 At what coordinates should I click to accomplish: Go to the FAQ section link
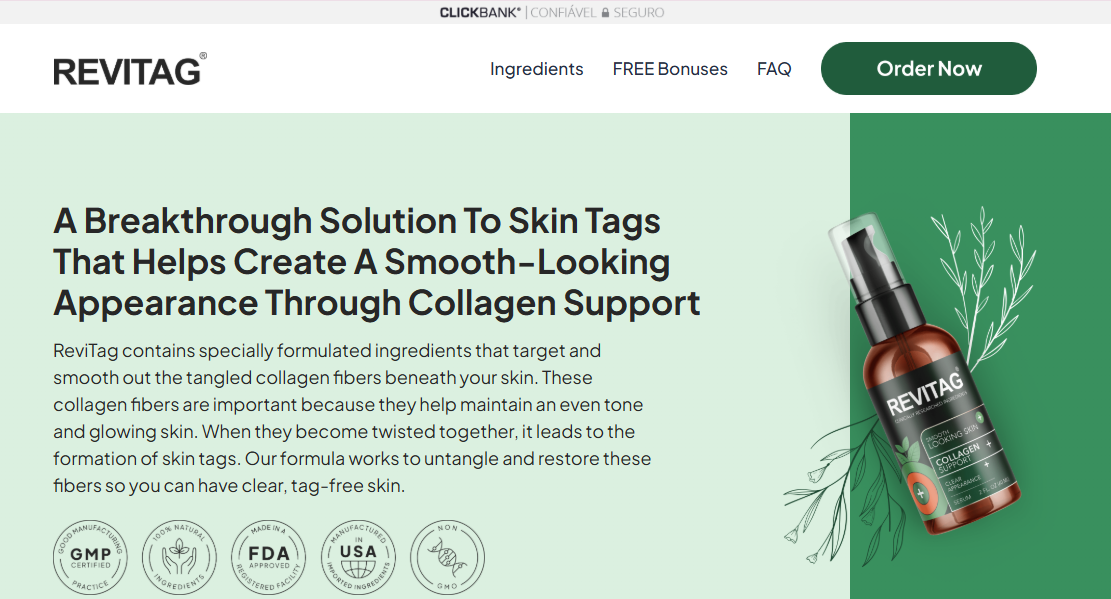coord(774,69)
